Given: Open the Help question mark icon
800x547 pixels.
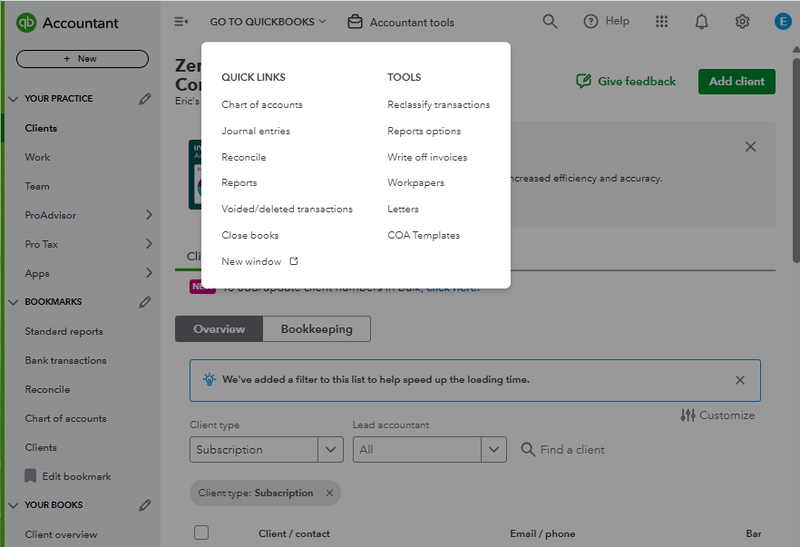Looking at the screenshot, I should tap(590, 21).
